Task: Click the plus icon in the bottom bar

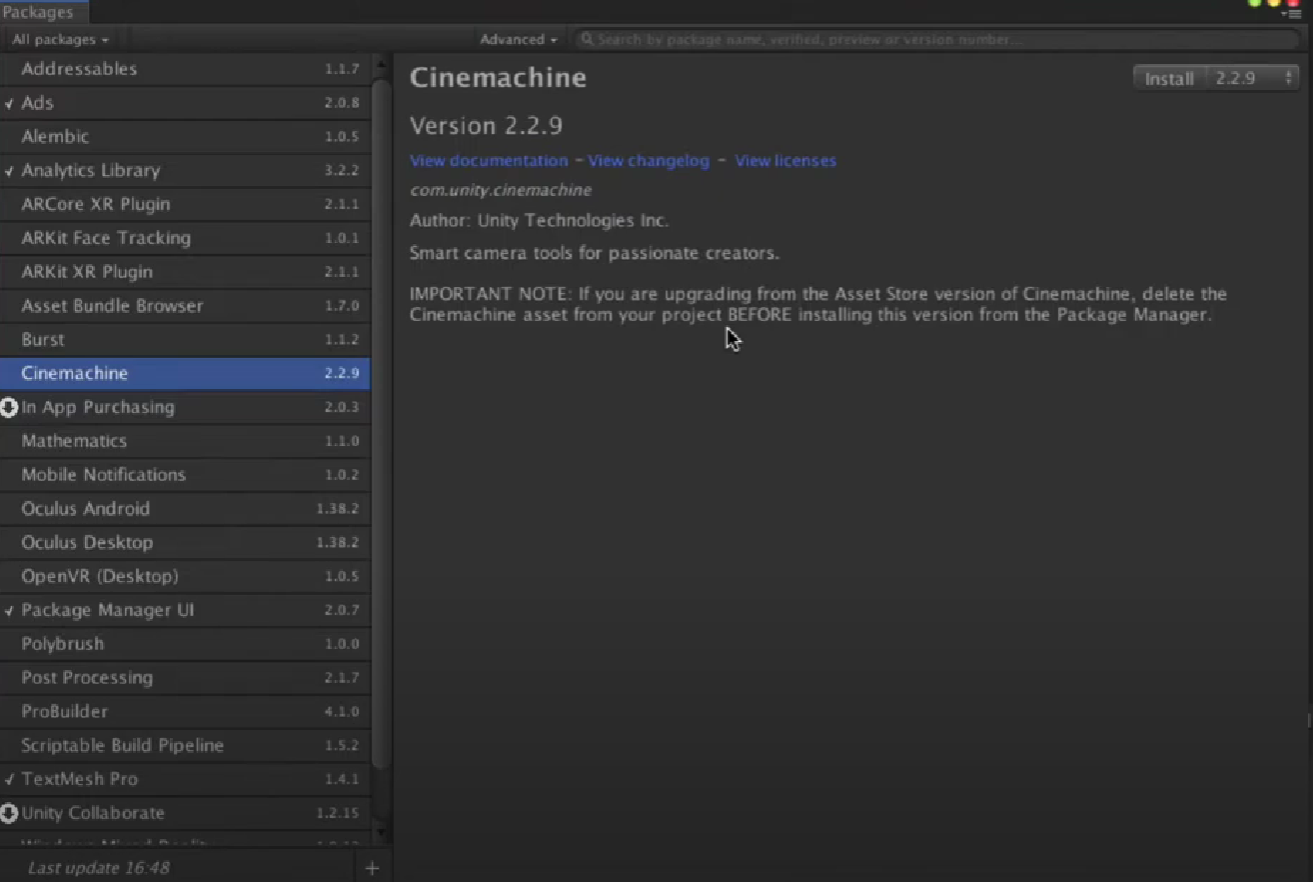Action: click(x=372, y=868)
